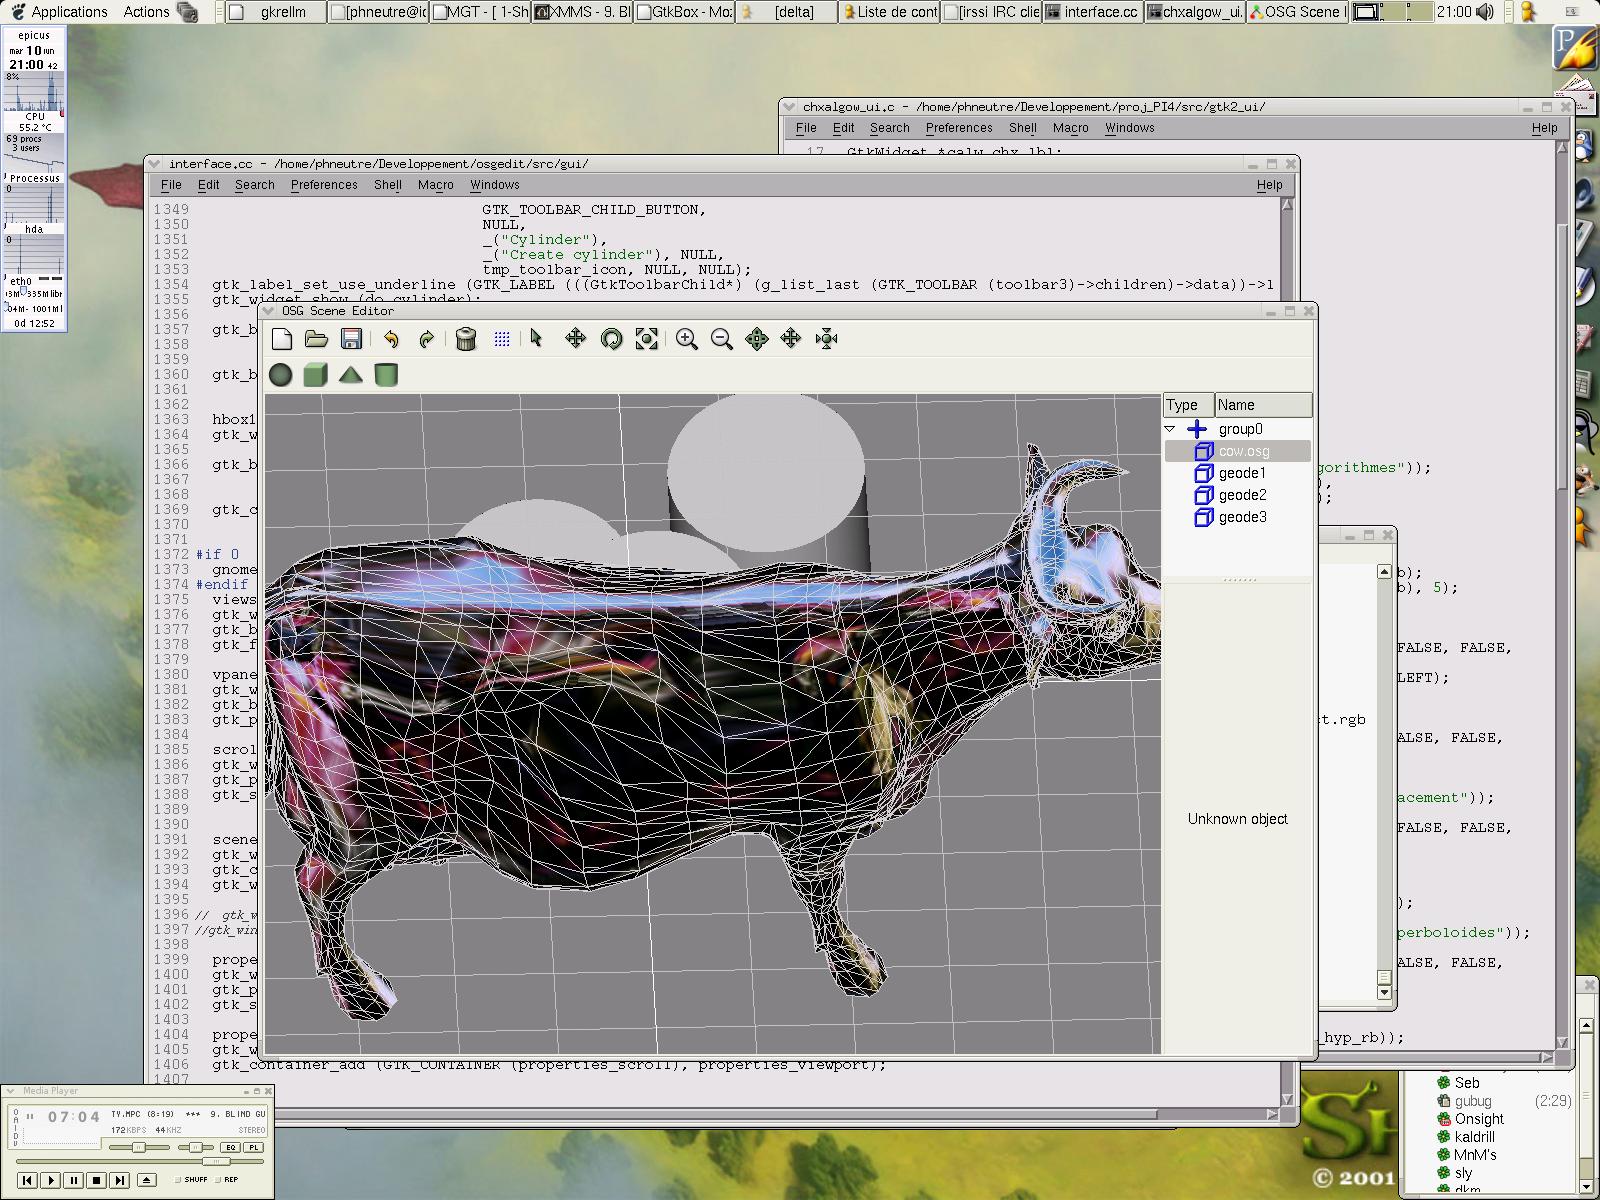Toggle the REP repeat checkbox in Media Player

tap(226, 1180)
